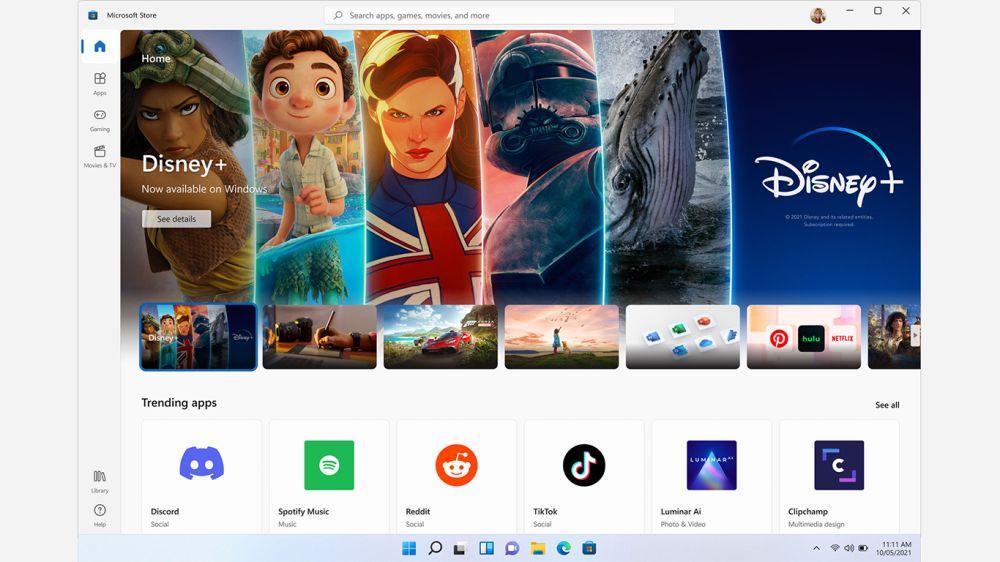Open the TikTok app icon
The image size is (1000, 562).
(584, 465)
